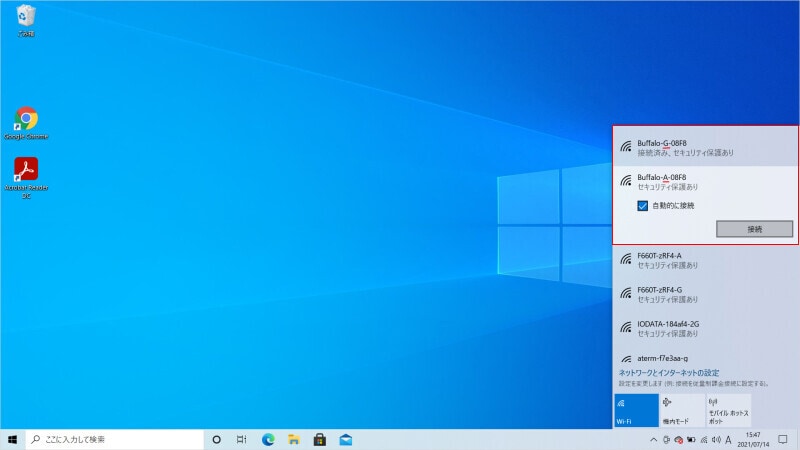800x450 pixels.
Task: Open Task View on the taskbar
Action: (242, 439)
